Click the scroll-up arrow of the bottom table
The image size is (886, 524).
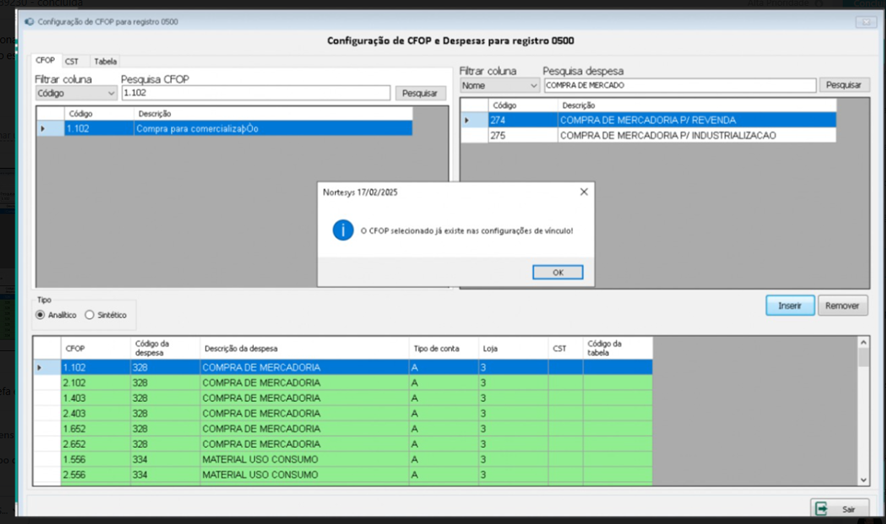864,343
